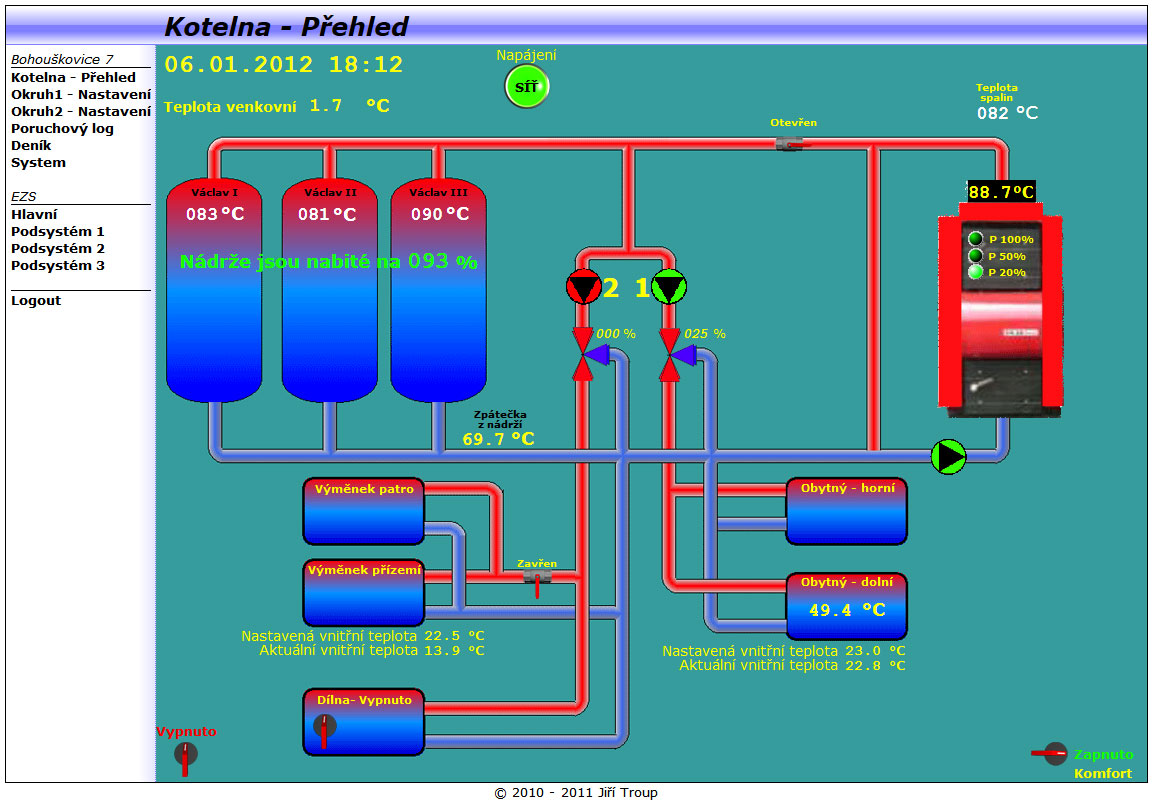Image resolution: width=1155 pixels, height=810 pixels.
Task: Click the green SÍŤ power supply indicator
Action: coord(526,87)
